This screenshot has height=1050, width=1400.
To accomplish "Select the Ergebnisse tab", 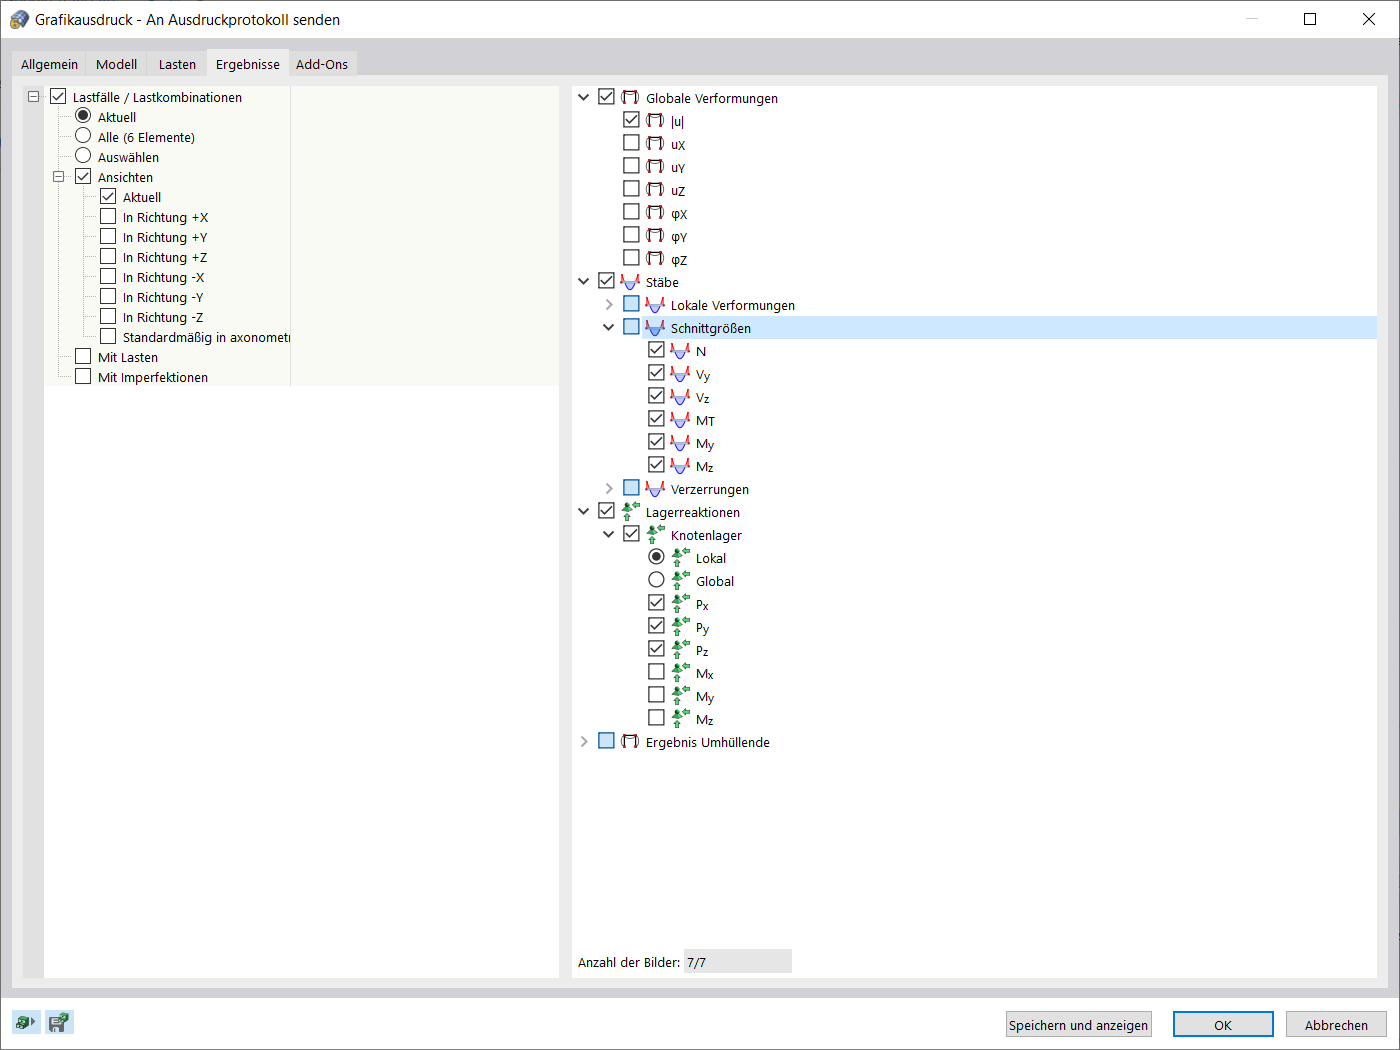I will pos(248,63).
